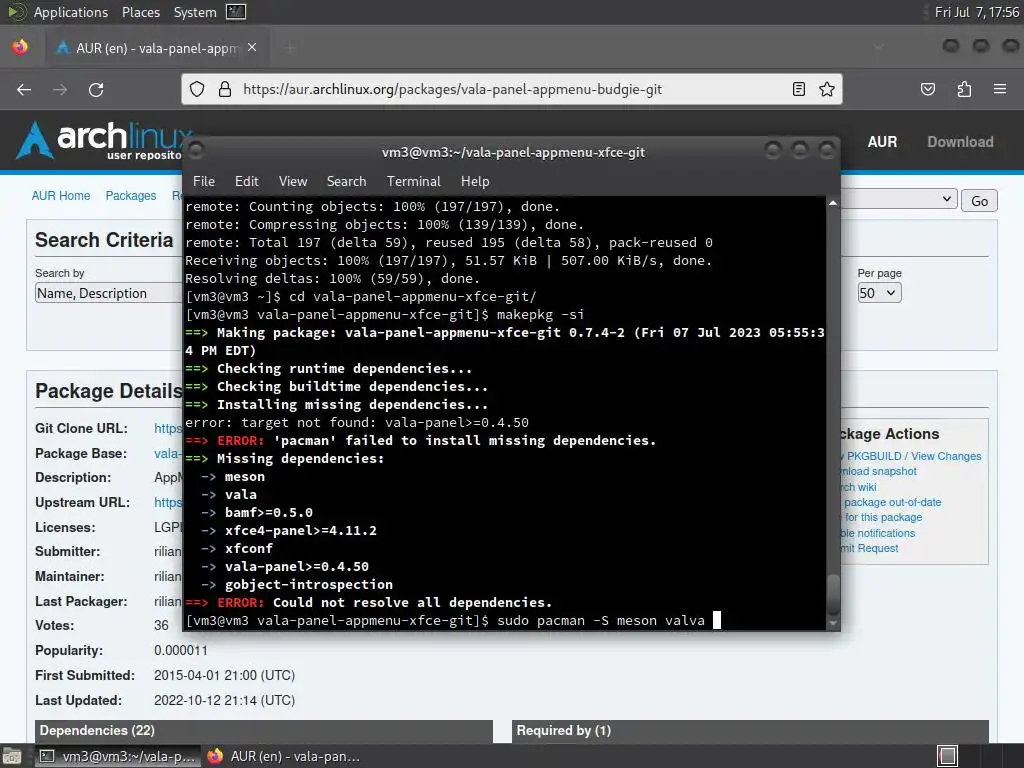Image resolution: width=1024 pixels, height=768 pixels.
Task: Click Popularity value 0.000011
Action: (x=181, y=650)
